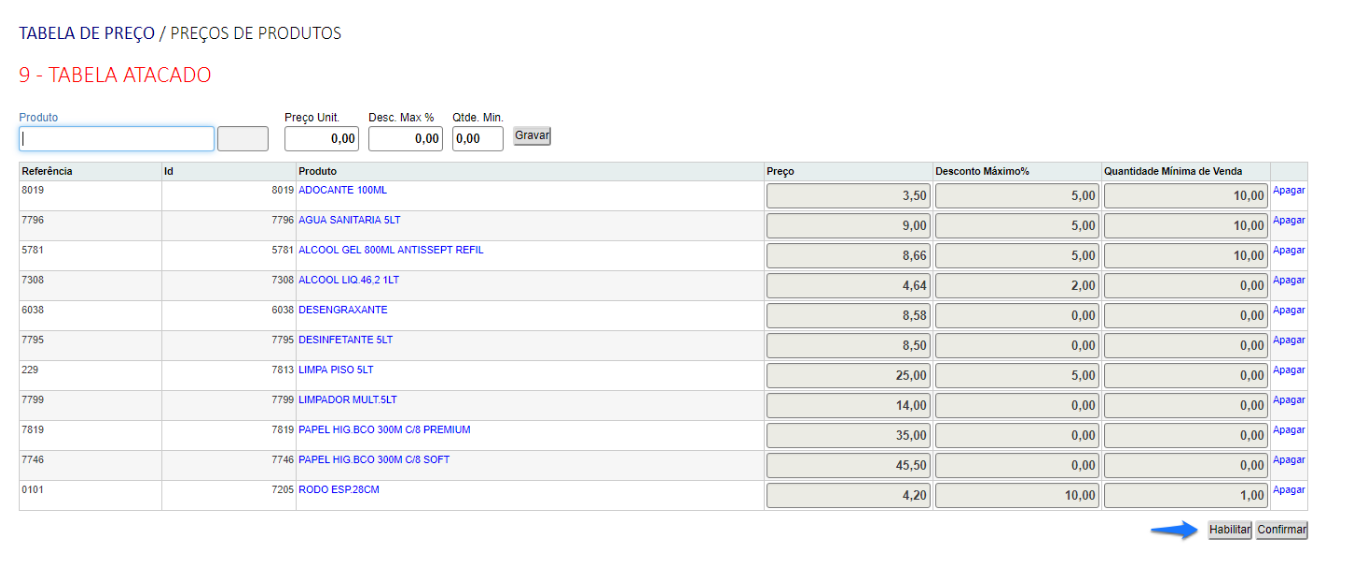Open the LIMPADOR MULT.5LT product link
Viewport: 1347px width, 577px height.
(x=347, y=400)
